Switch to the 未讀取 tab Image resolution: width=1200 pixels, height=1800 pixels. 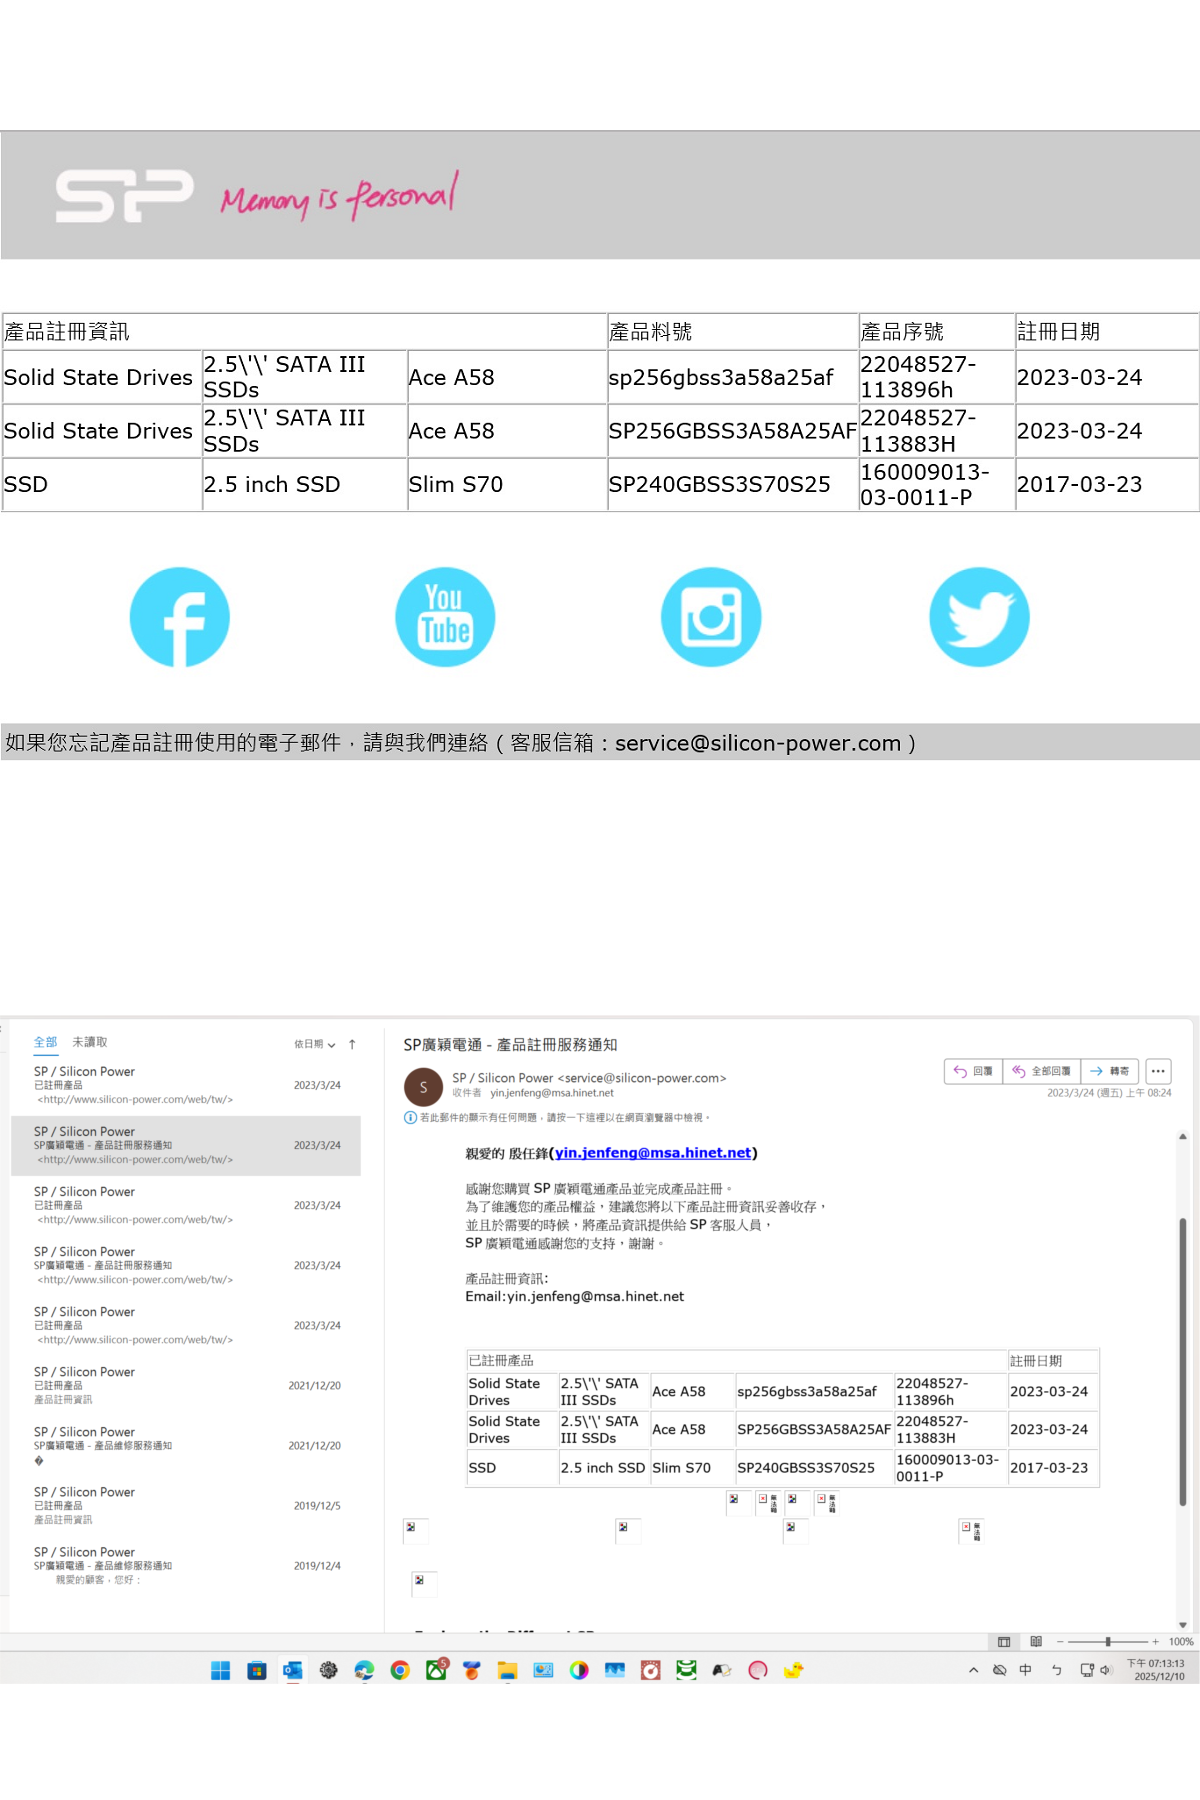[x=89, y=1042]
